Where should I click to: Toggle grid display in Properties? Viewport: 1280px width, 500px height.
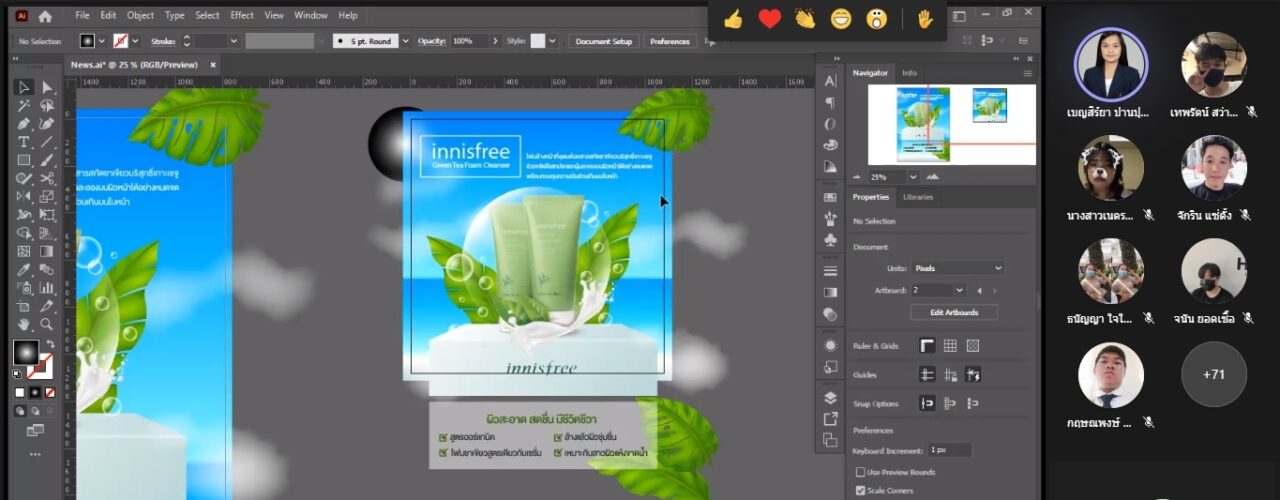tap(950, 346)
